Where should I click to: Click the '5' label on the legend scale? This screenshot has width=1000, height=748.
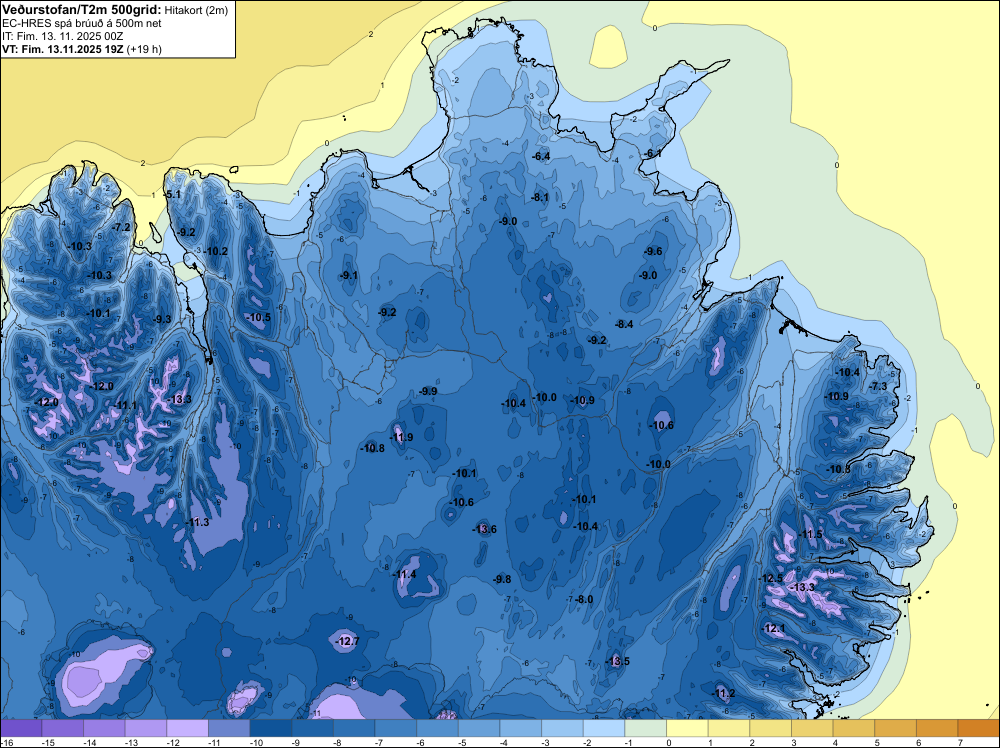pos(877,742)
